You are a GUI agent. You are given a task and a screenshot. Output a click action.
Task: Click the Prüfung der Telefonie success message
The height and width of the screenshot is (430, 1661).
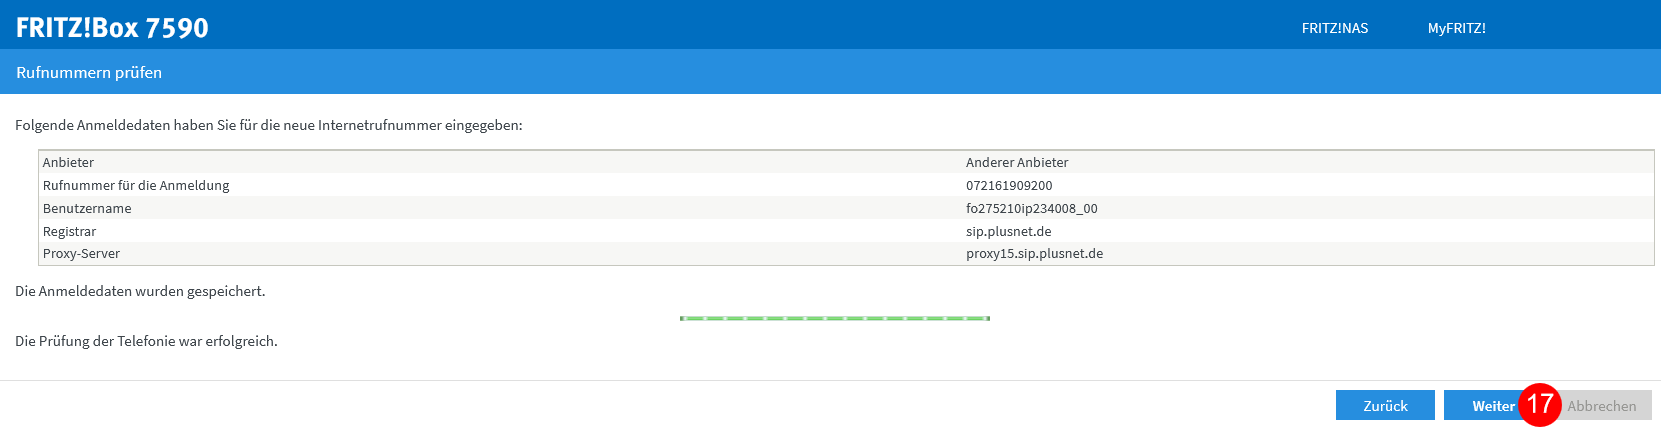(146, 341)
